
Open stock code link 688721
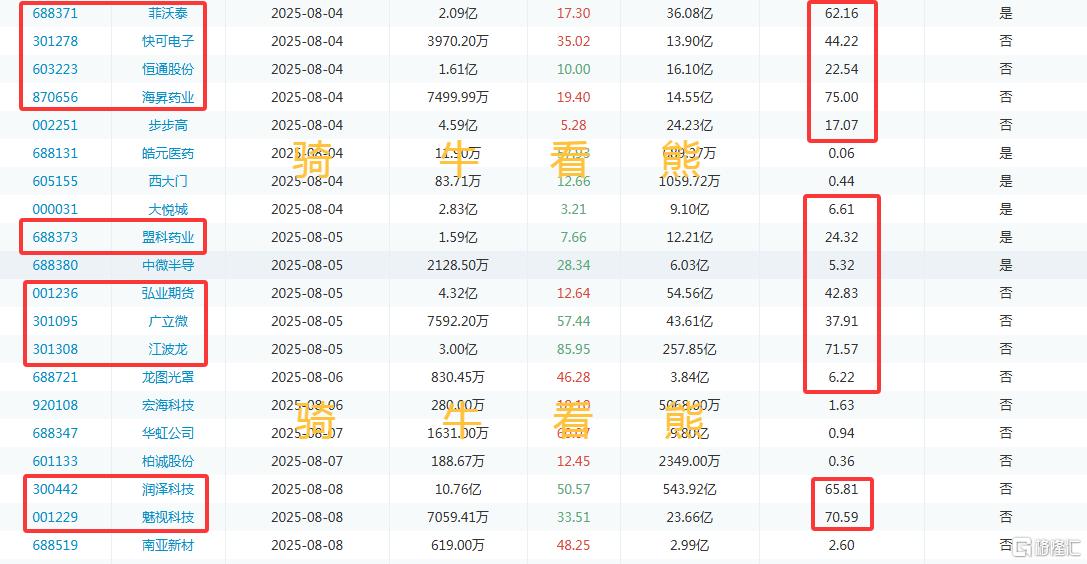click(55, 377)
